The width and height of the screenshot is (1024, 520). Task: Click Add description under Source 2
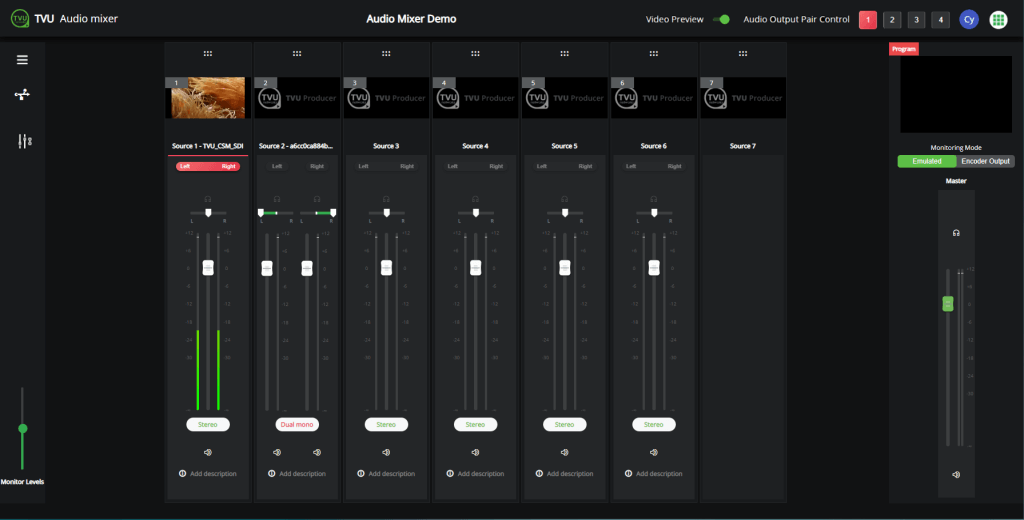point(302,473)
